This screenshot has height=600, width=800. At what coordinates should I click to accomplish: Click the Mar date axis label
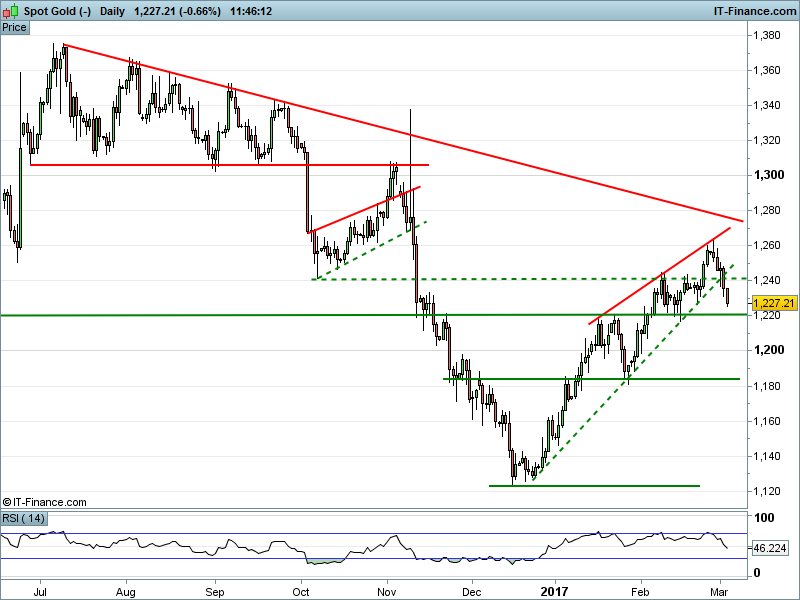pos(719,592)
